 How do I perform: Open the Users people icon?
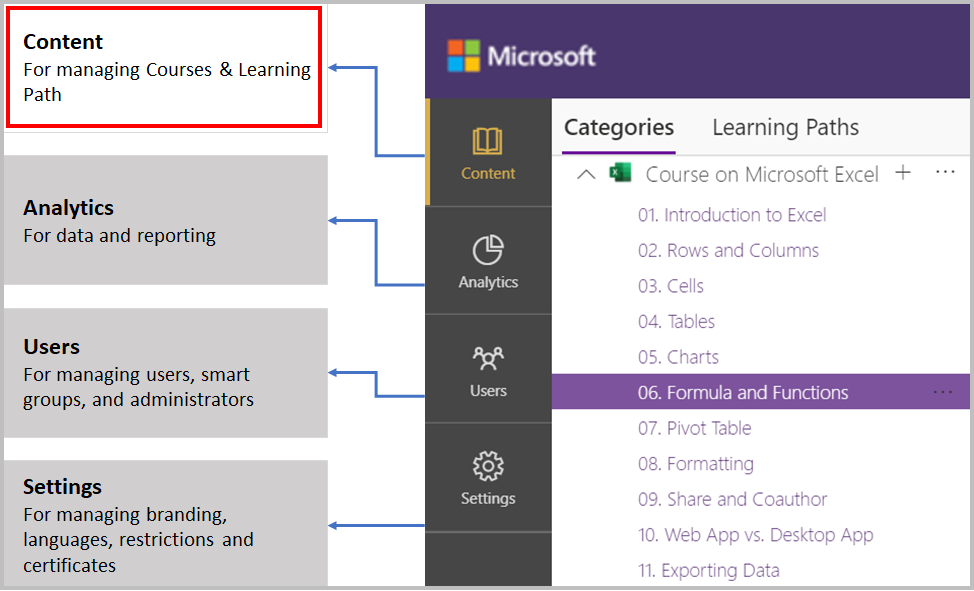tap(488, 359)
